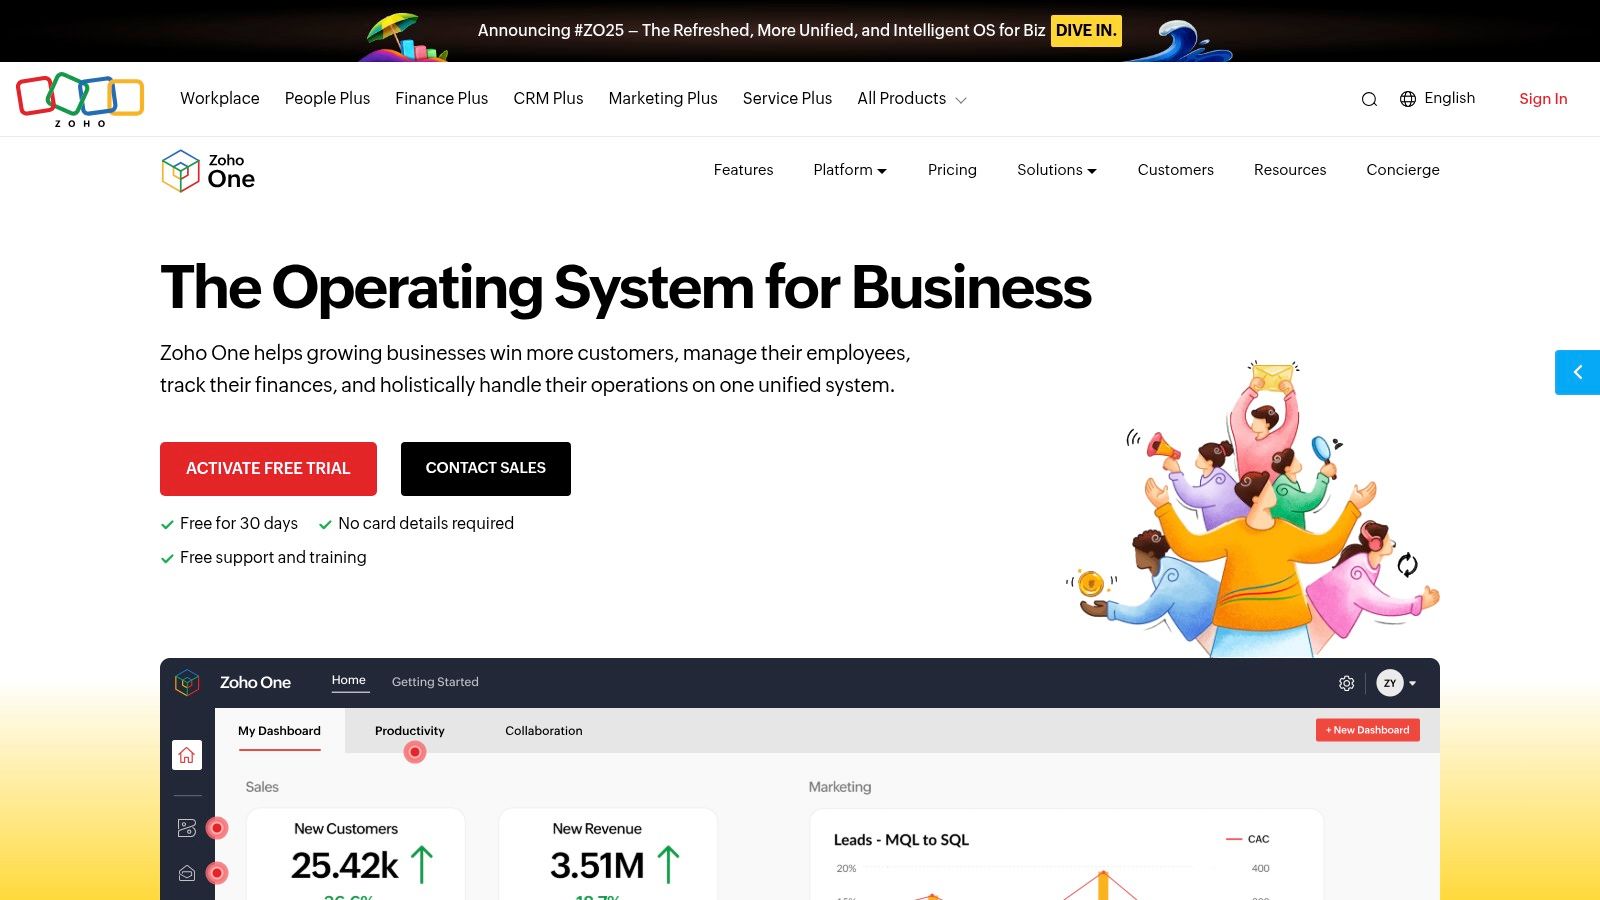Click the search icon in the top navigation

tap(1369, 99)
